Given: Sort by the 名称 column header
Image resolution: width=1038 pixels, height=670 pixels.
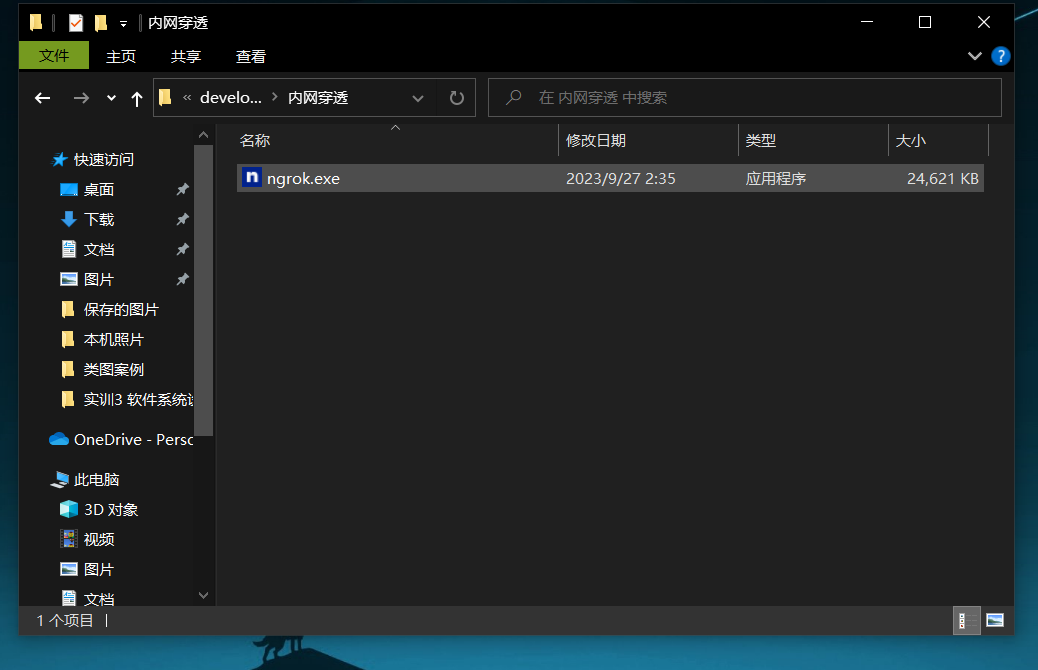Looking at the screenshot, I should click(397, 140).
